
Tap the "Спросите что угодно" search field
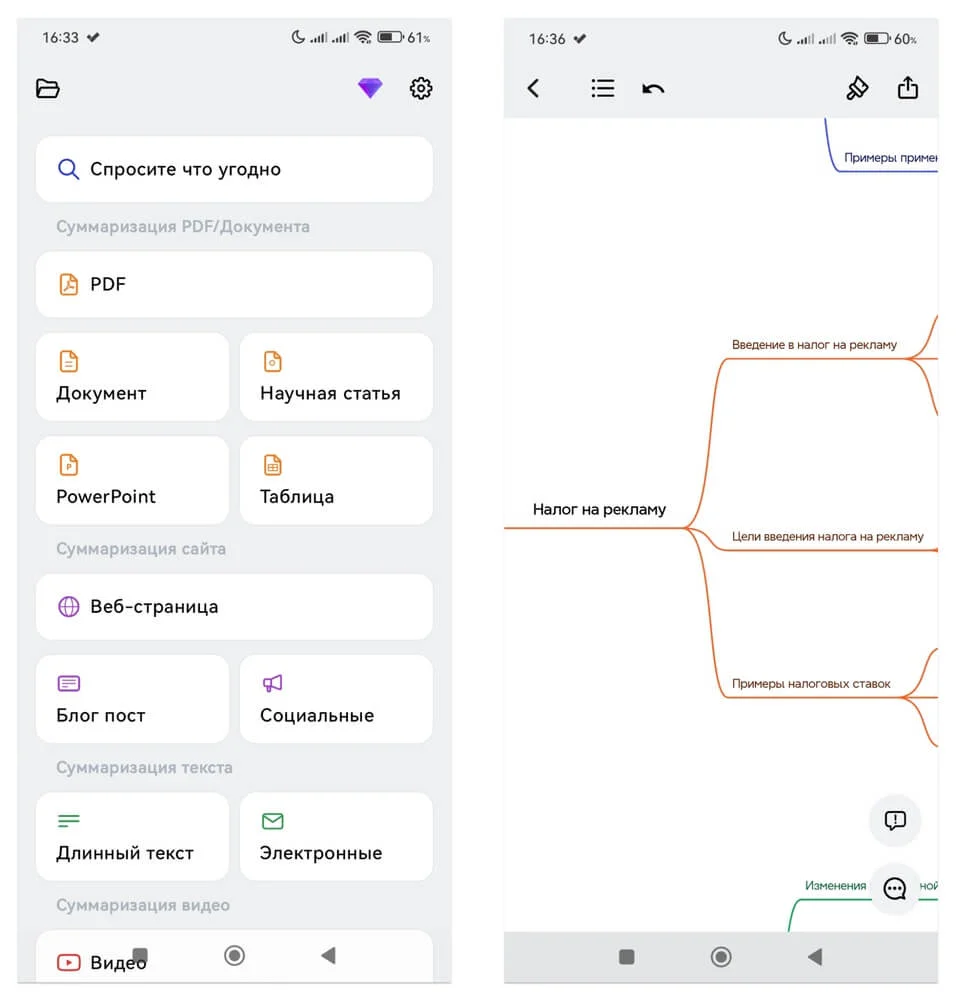pyautogui.click(x=234, y=169)
